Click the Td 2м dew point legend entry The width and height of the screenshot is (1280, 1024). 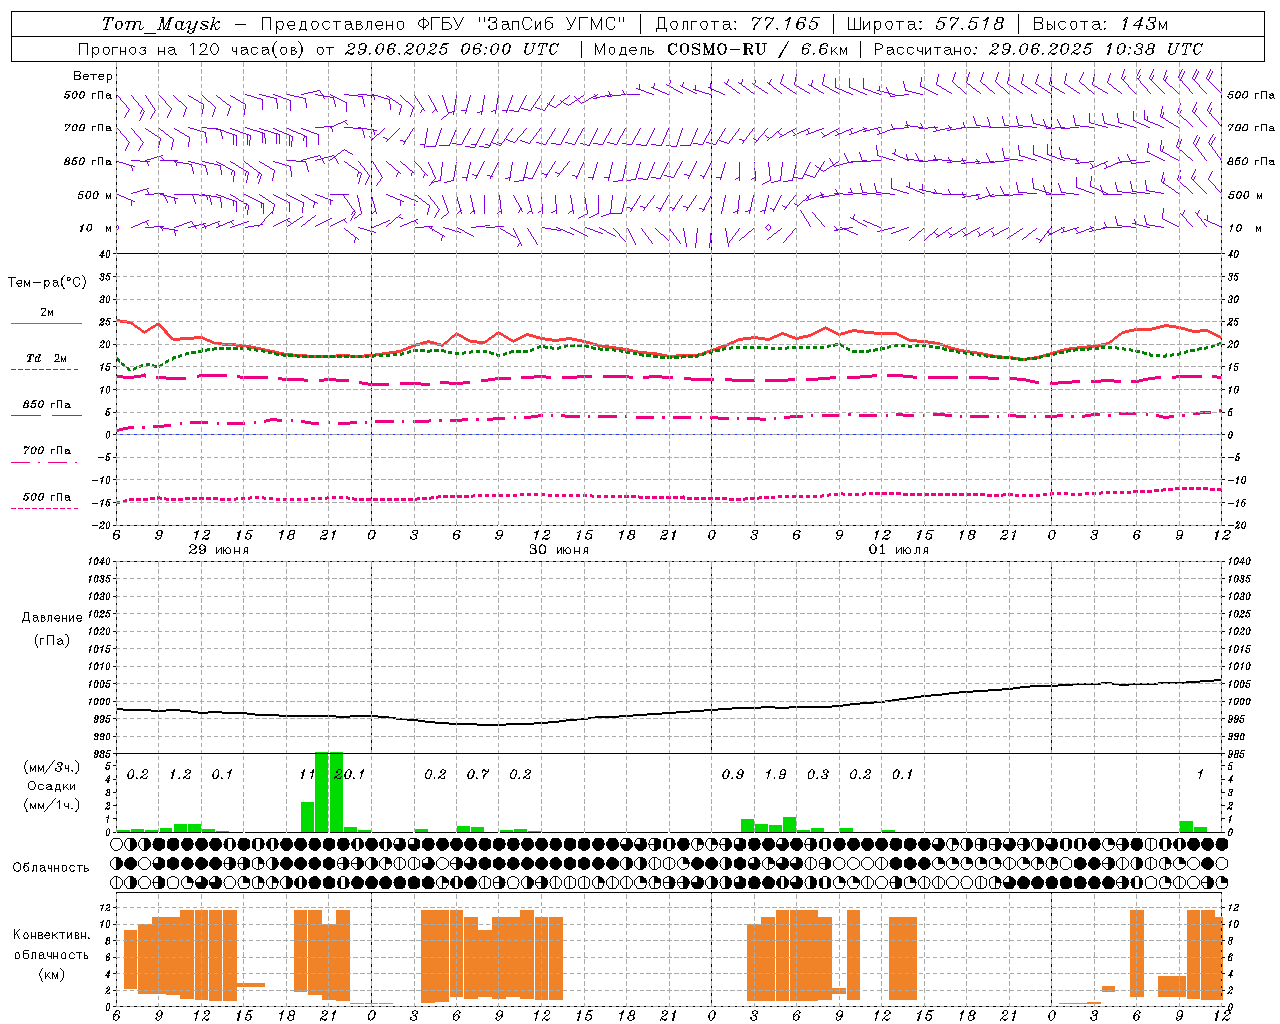pos(46,358)
